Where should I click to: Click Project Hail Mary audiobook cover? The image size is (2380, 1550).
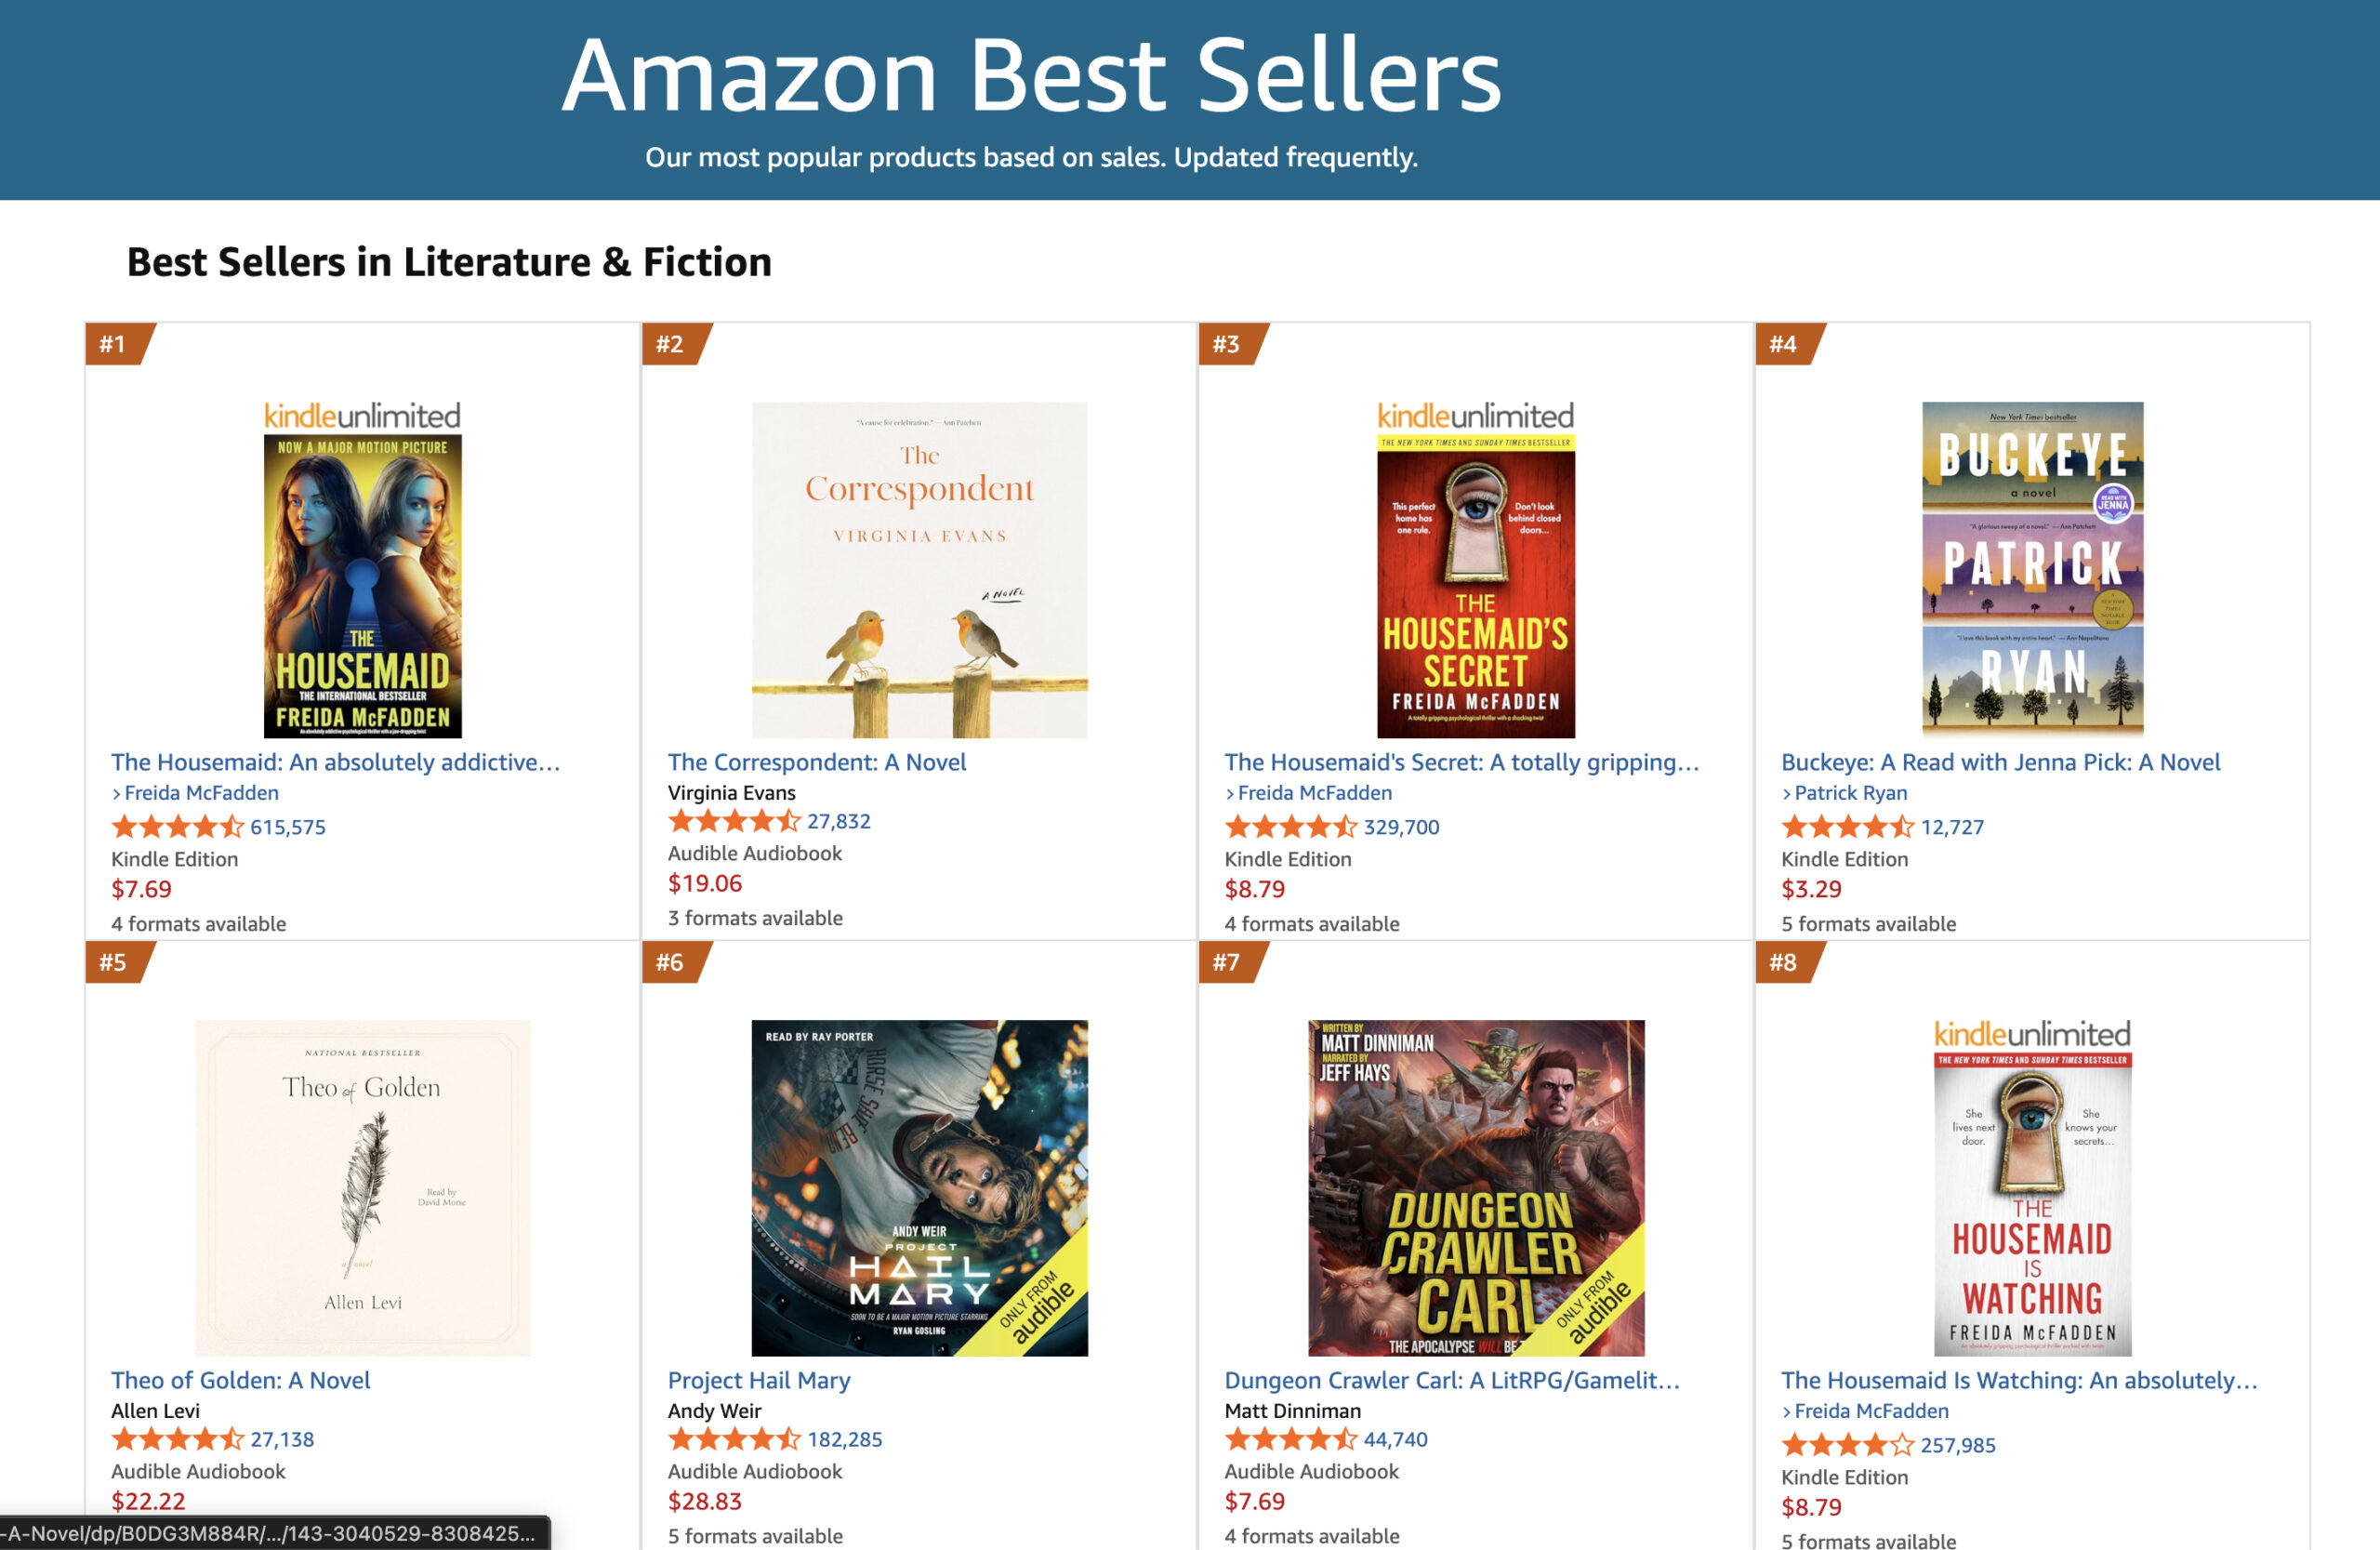click(x=919, y=1187)
